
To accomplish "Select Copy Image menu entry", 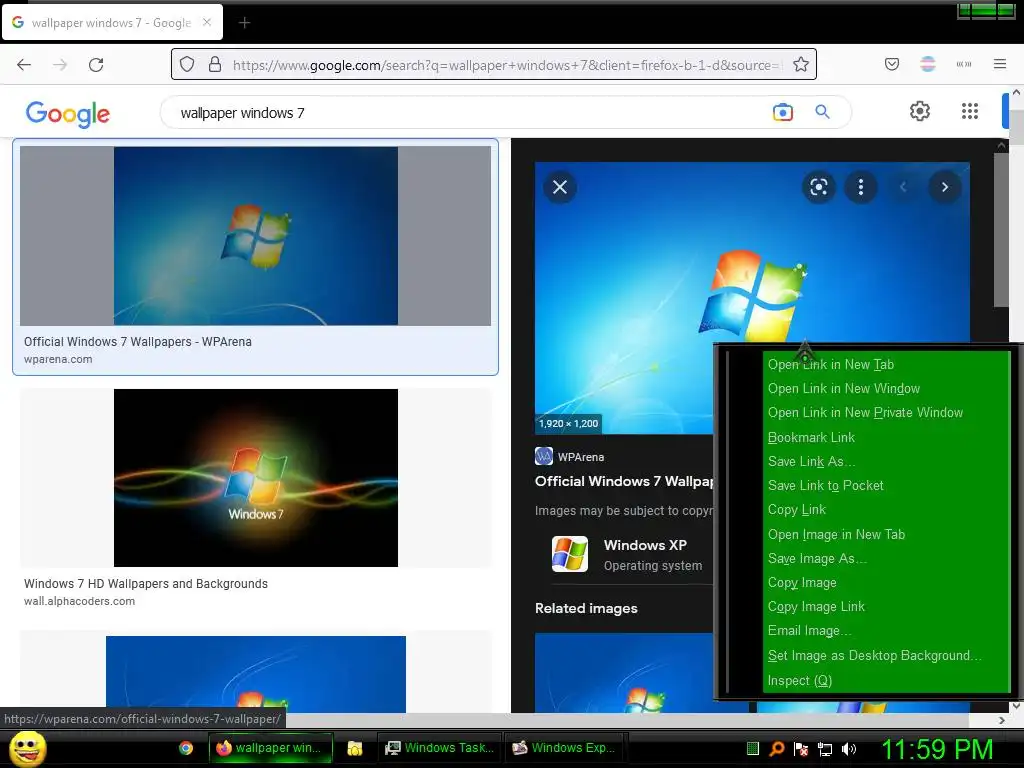I will point(886,583).
